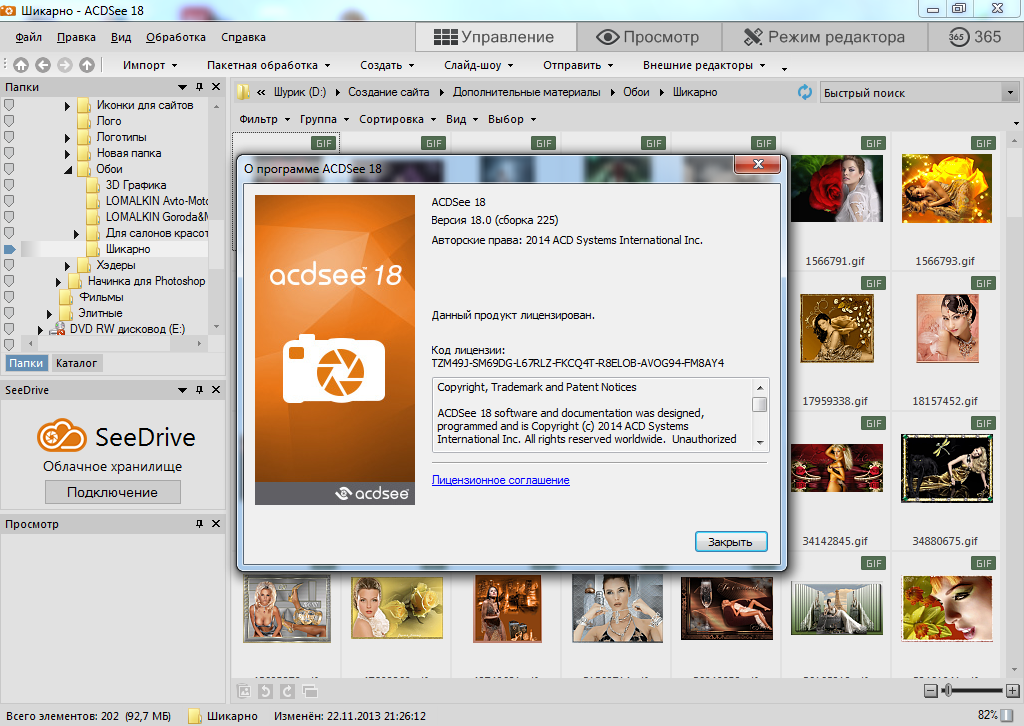Click the folder icon in the breadcrumb bar
Viewport: 1024px width, 726px height.
coord(243,92)
